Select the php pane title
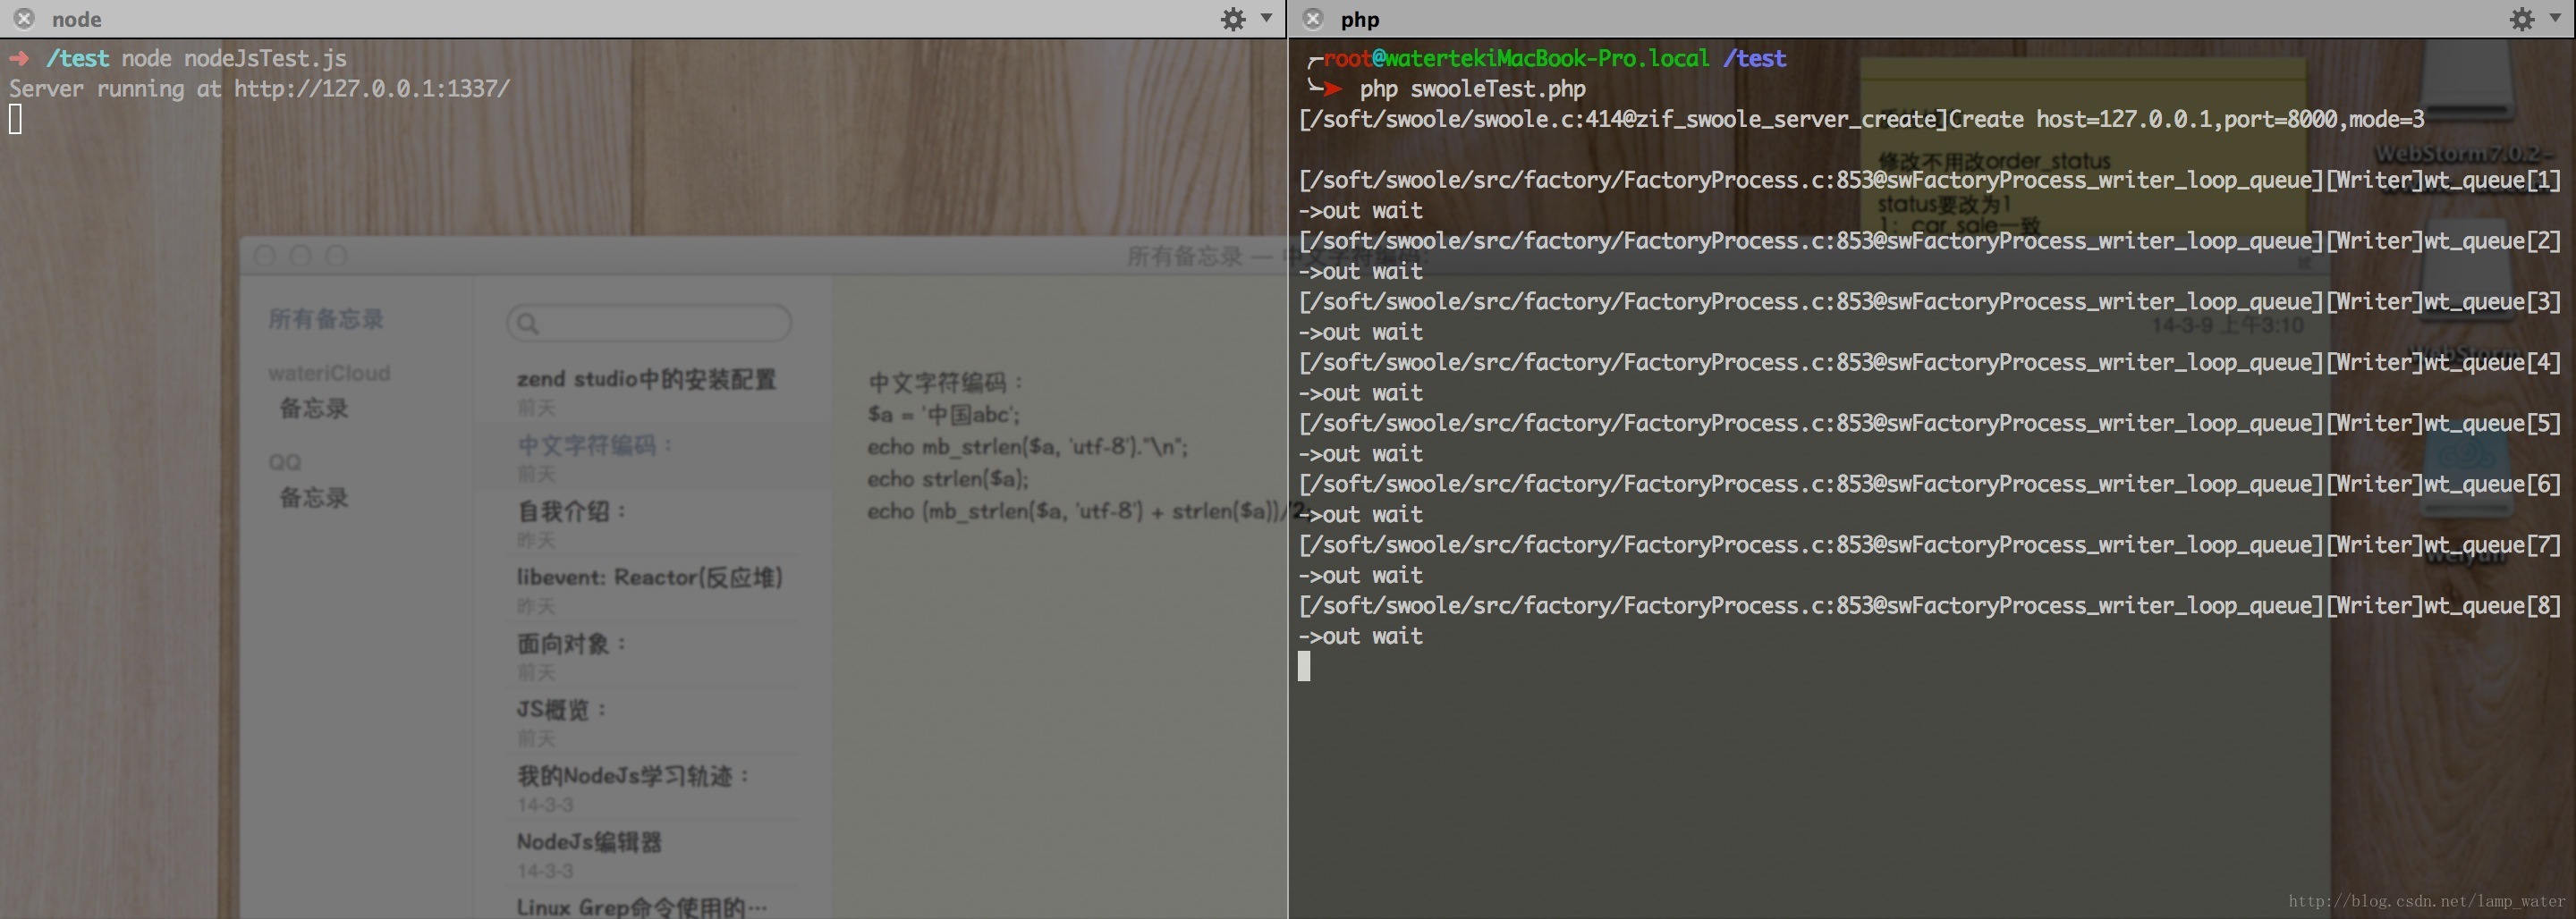This screenshot has height=919, width=2576. click(1360, 19)
